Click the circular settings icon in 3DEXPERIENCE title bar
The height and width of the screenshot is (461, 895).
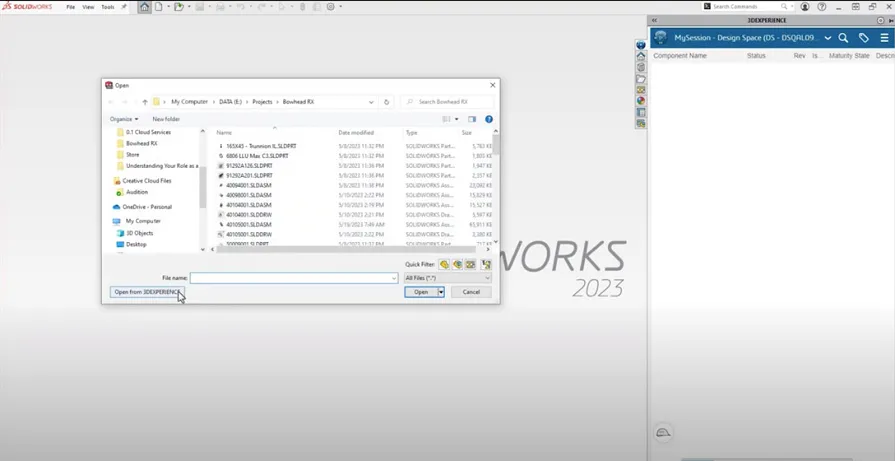[x=881, y=20]
